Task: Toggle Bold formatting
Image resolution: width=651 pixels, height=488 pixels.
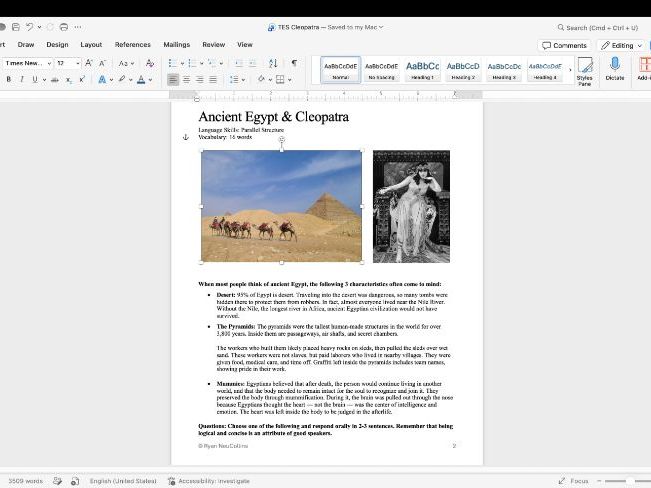Action: pyautogui.click(x=8, y=79)
